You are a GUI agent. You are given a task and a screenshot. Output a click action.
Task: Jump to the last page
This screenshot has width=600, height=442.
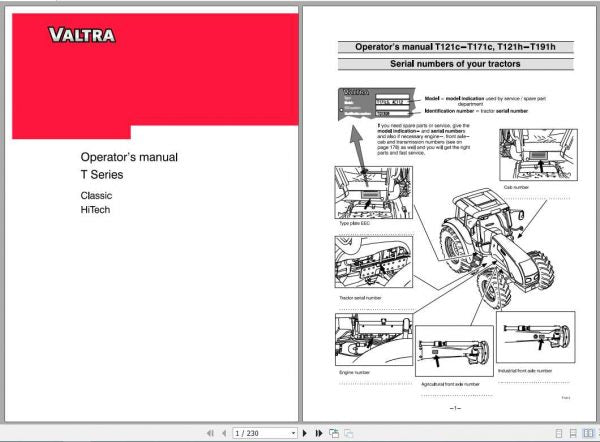point(319,433)
